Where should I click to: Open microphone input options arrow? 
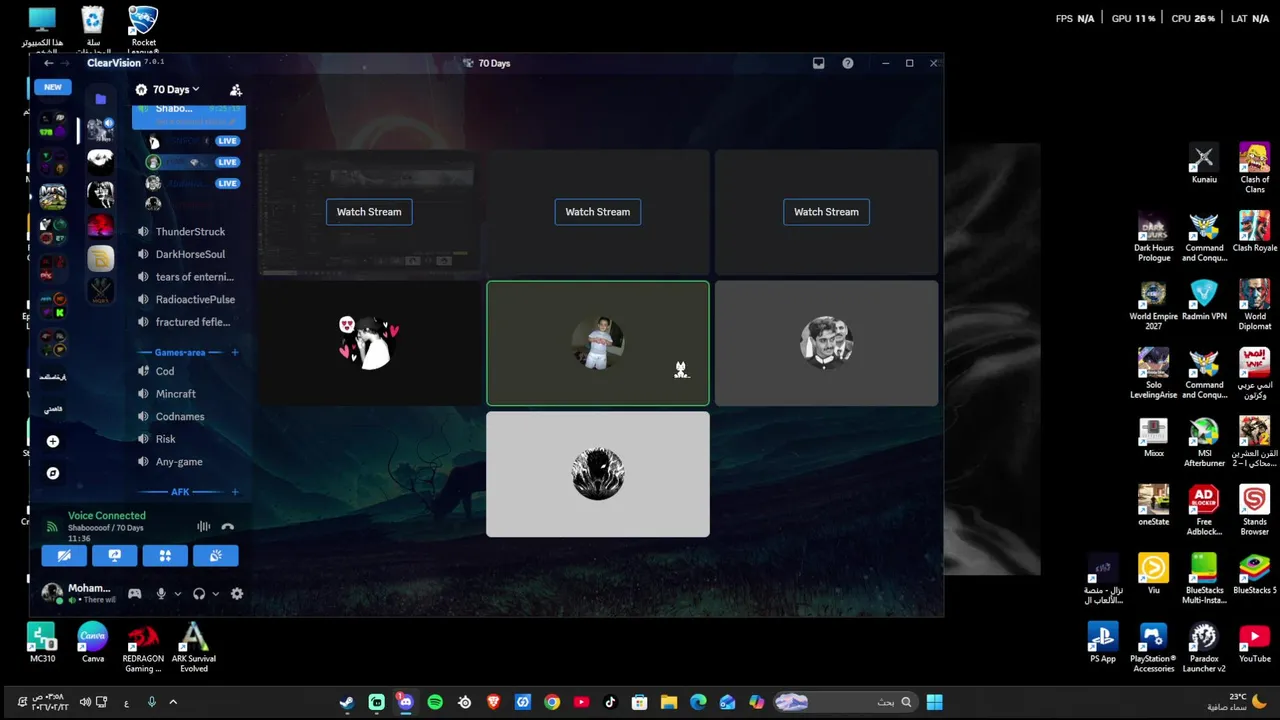point(178,594)
